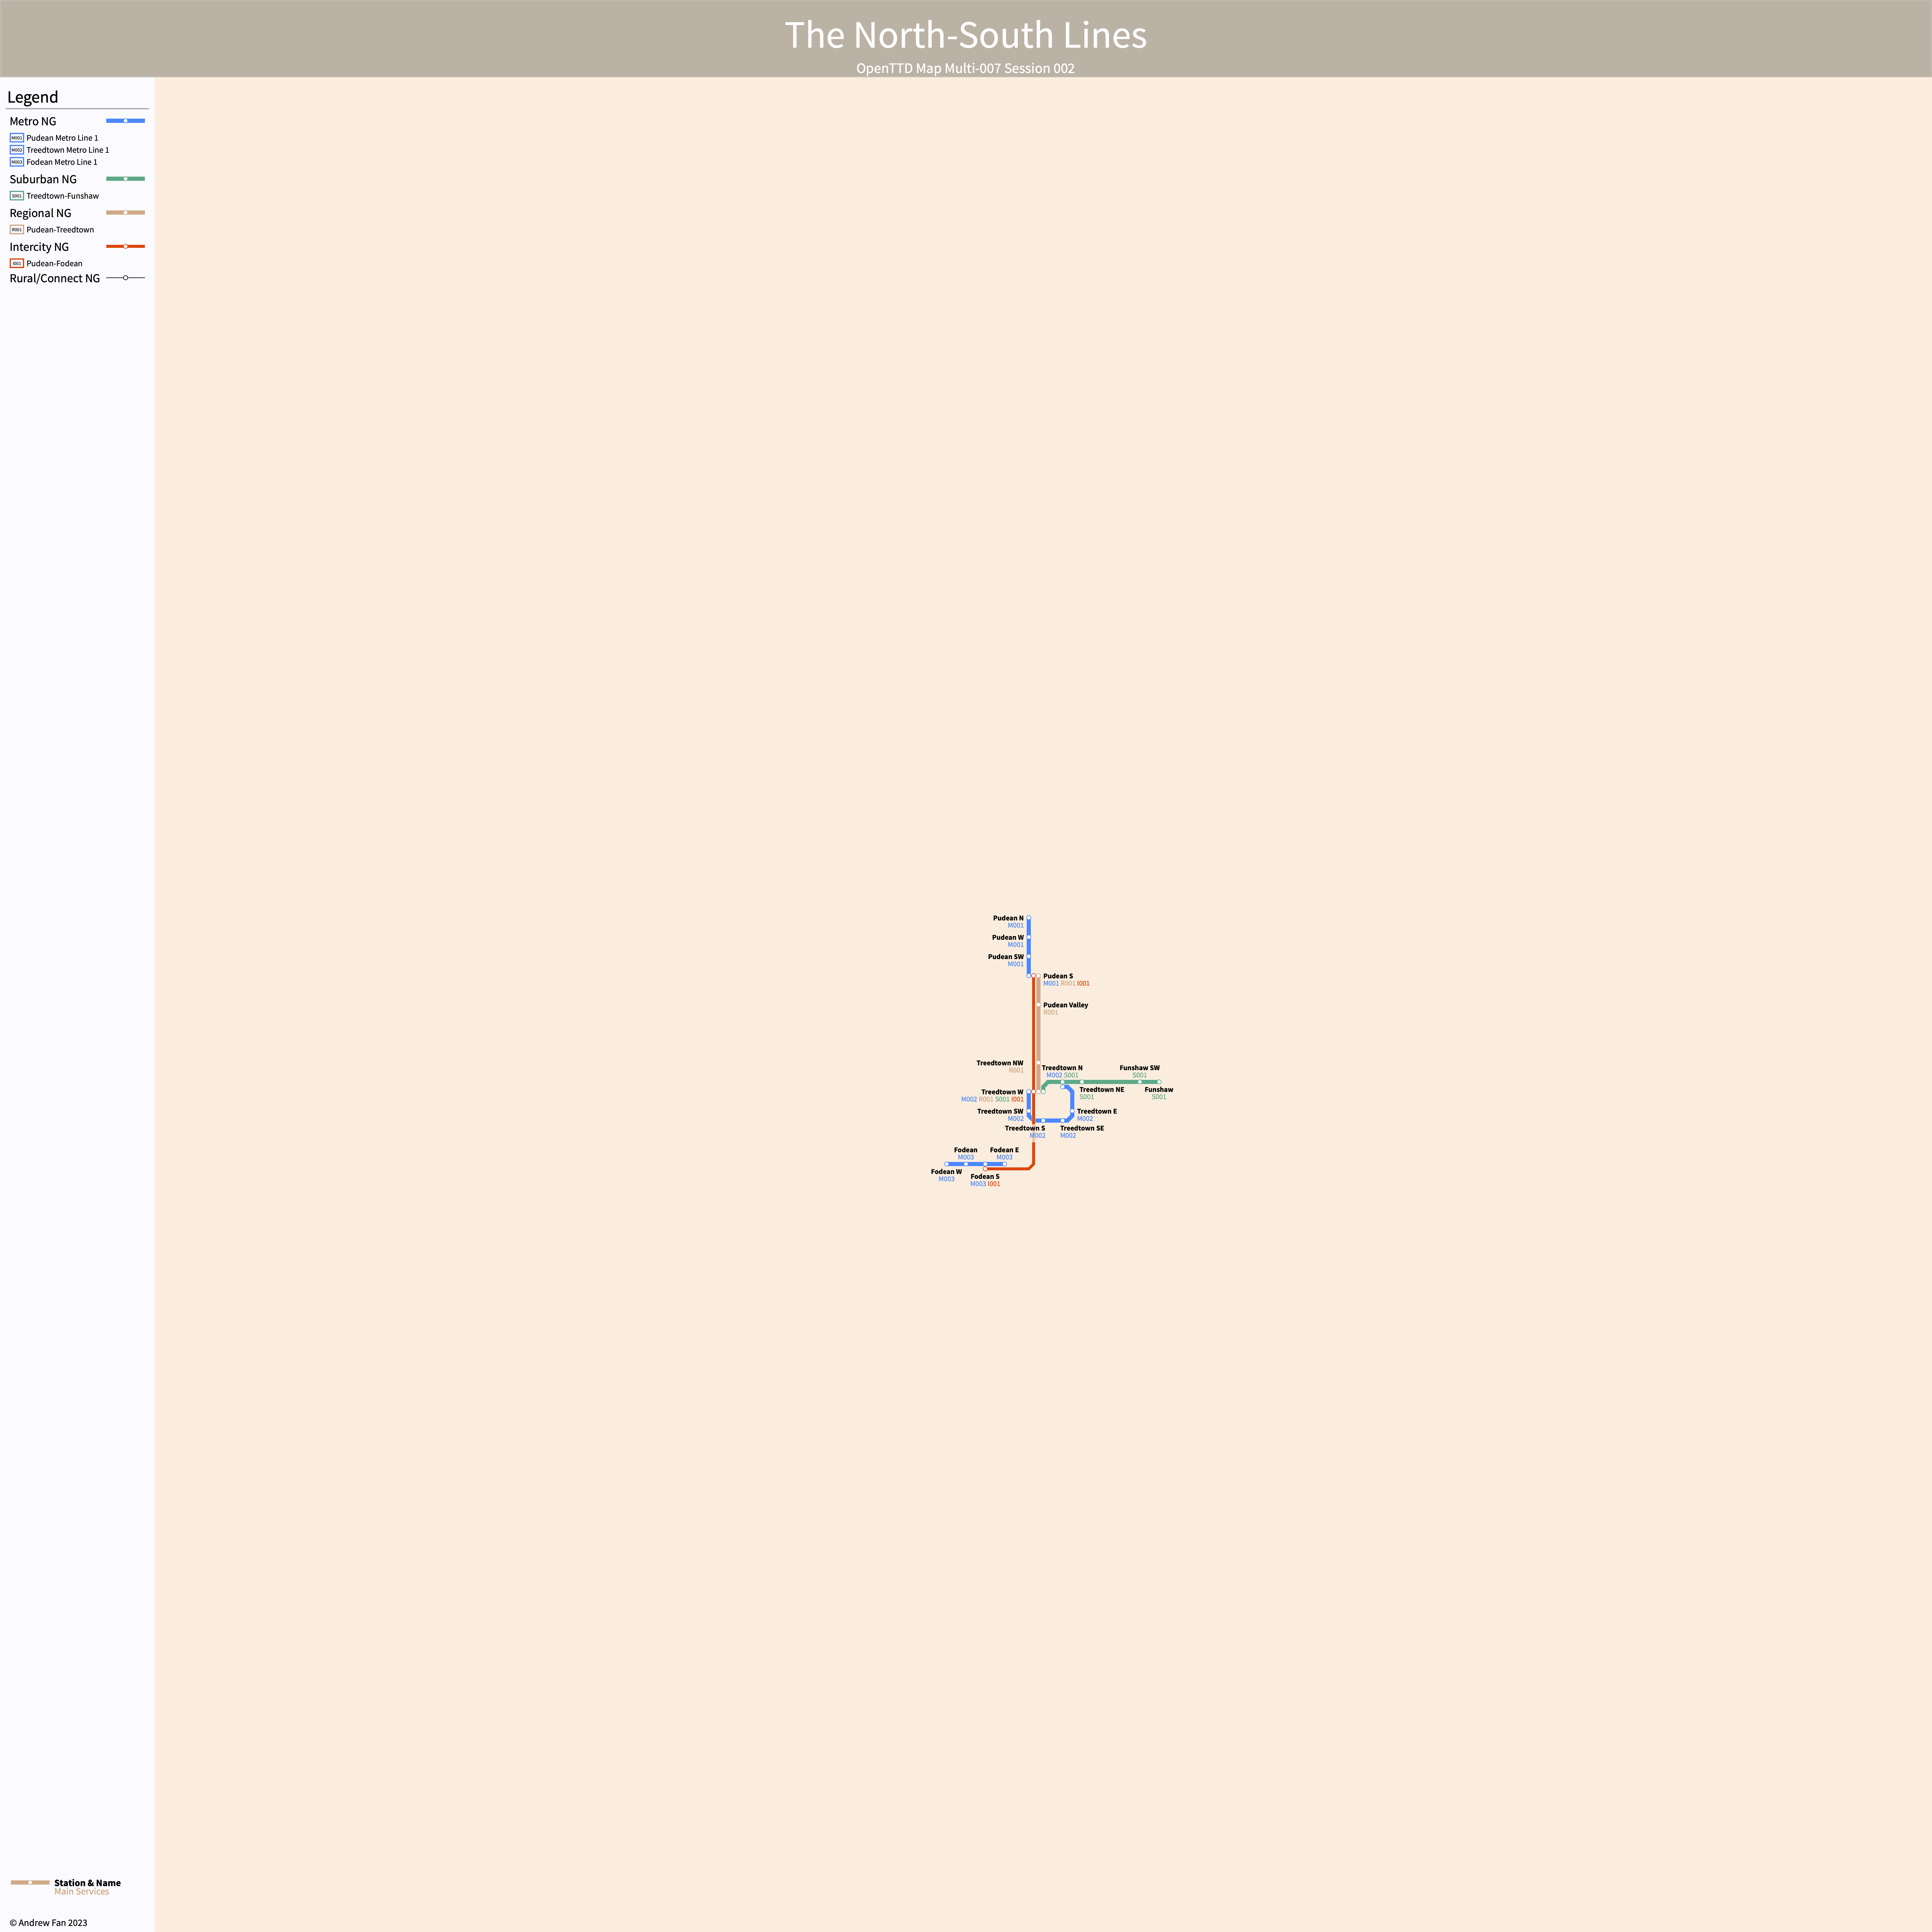The height and width of the screenshot is (1932, 1932).
Task: Click the 'Treedtown SW' station label
Action: 1000,1111
